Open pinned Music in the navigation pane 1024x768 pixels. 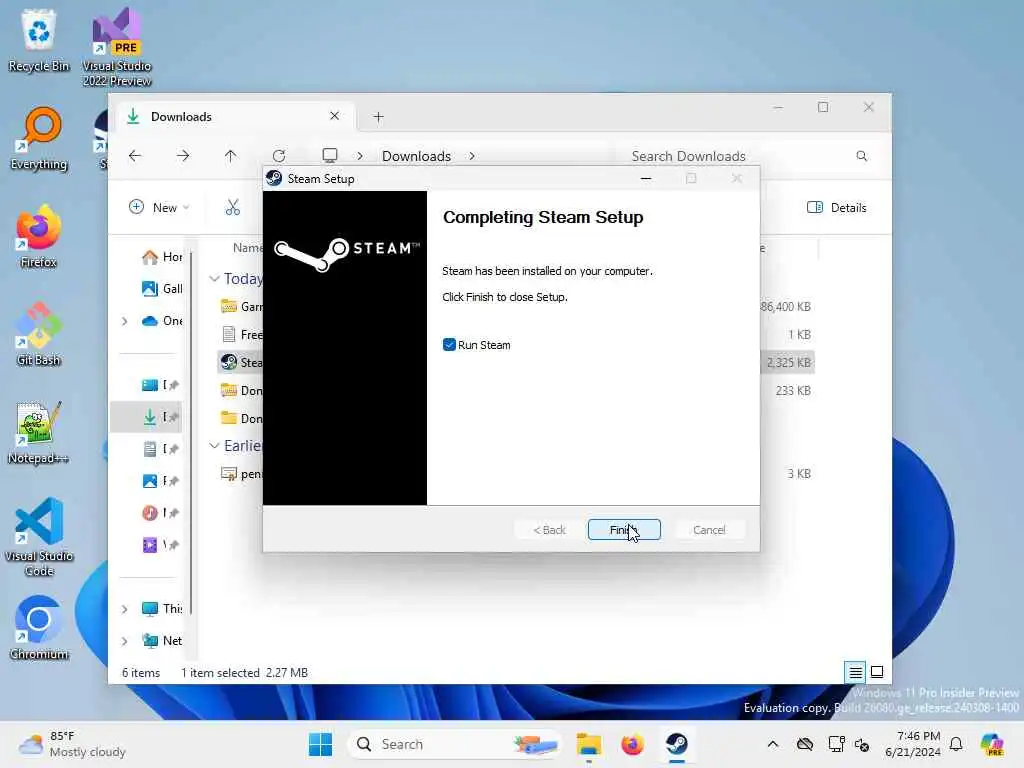[160, 513]
